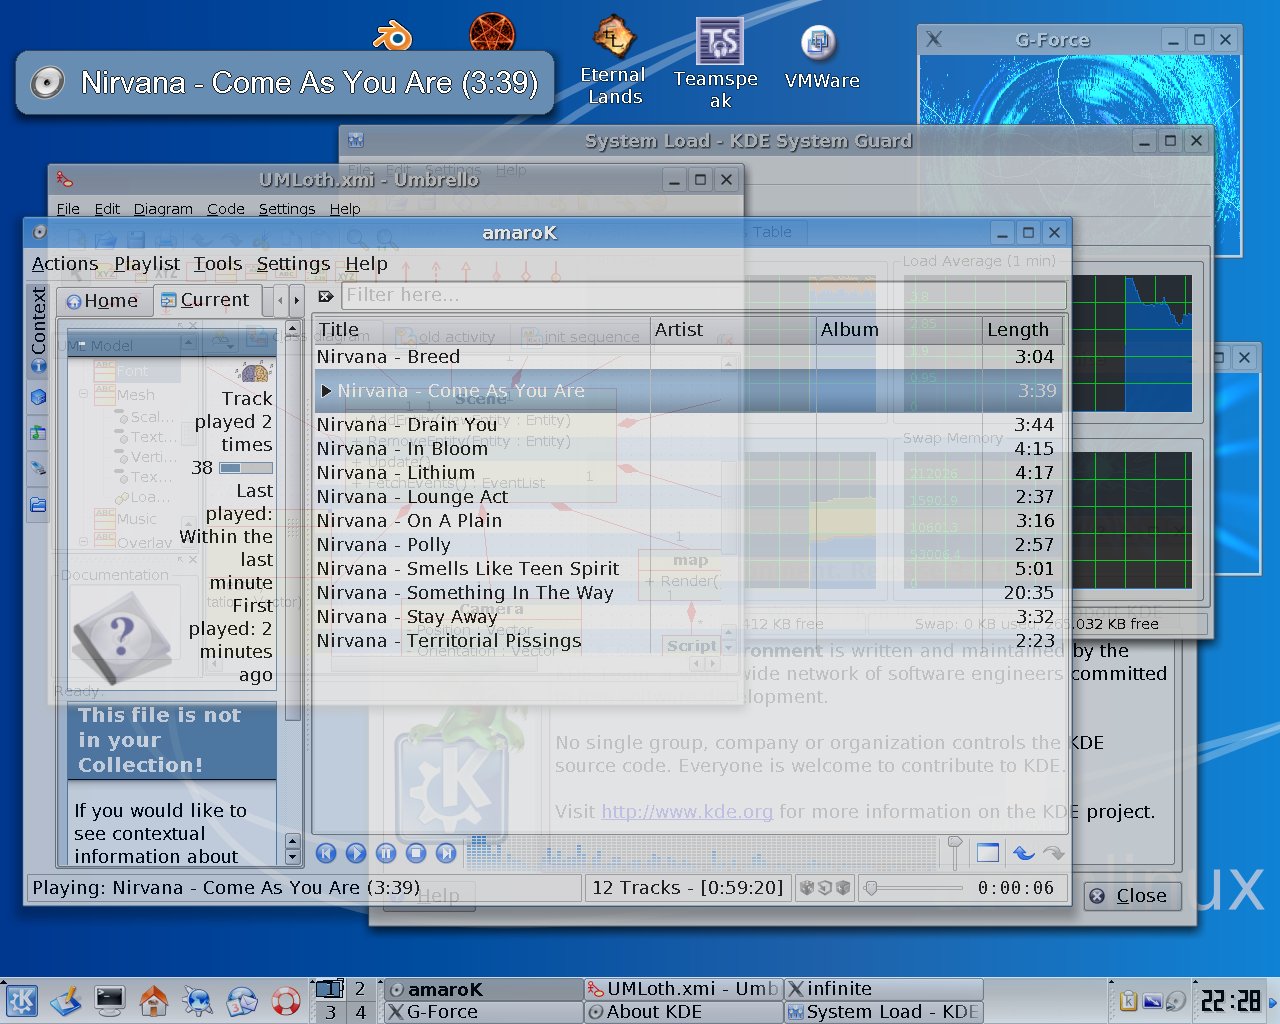Click the left tab-scroll arrow beside Current
The width and height of the screenshot is (1280, 1024).
tap(281, 300)
